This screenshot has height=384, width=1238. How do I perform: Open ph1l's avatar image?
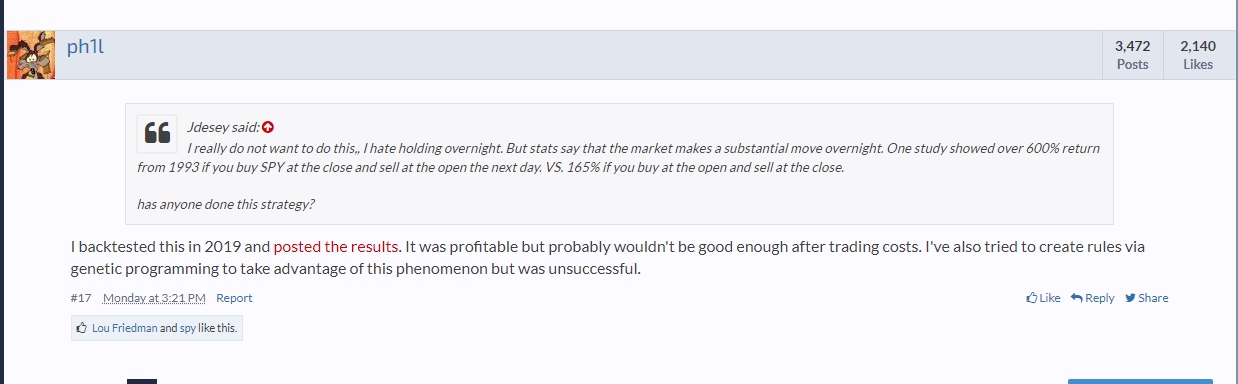pyautogui.click(x=30, y=55)
